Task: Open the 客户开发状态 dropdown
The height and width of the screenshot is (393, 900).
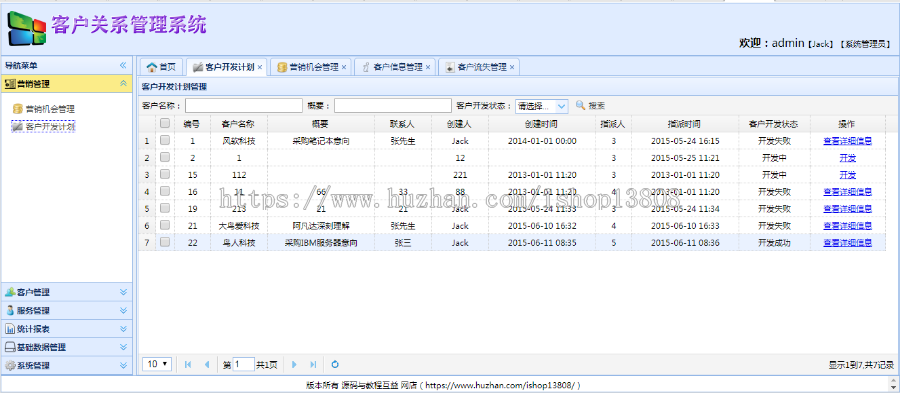Action: tap(562, 106)
